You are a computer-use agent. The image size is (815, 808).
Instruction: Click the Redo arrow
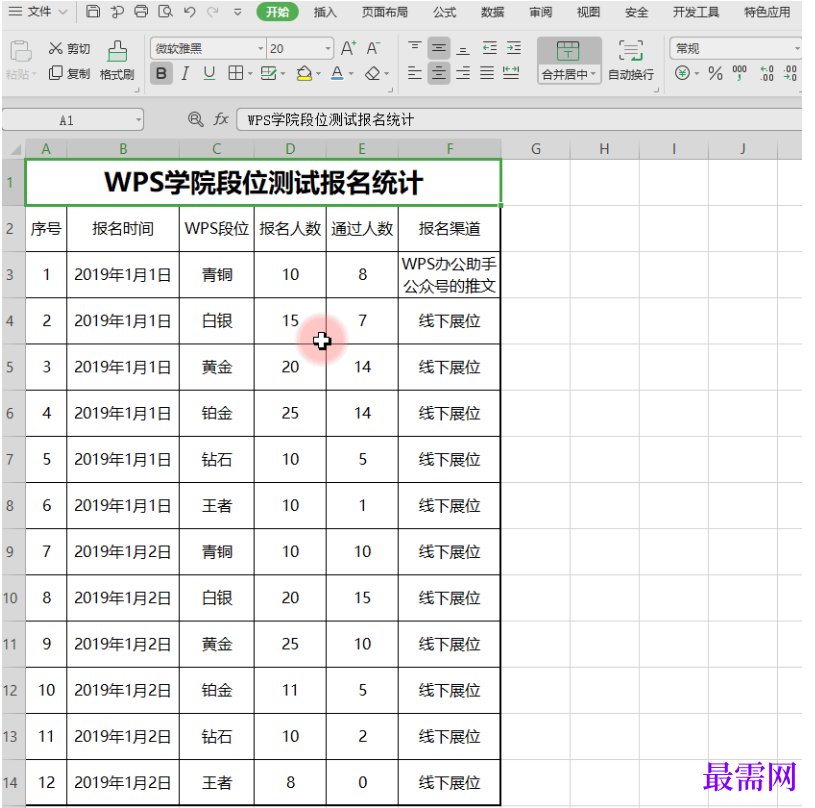coord(213,11)
